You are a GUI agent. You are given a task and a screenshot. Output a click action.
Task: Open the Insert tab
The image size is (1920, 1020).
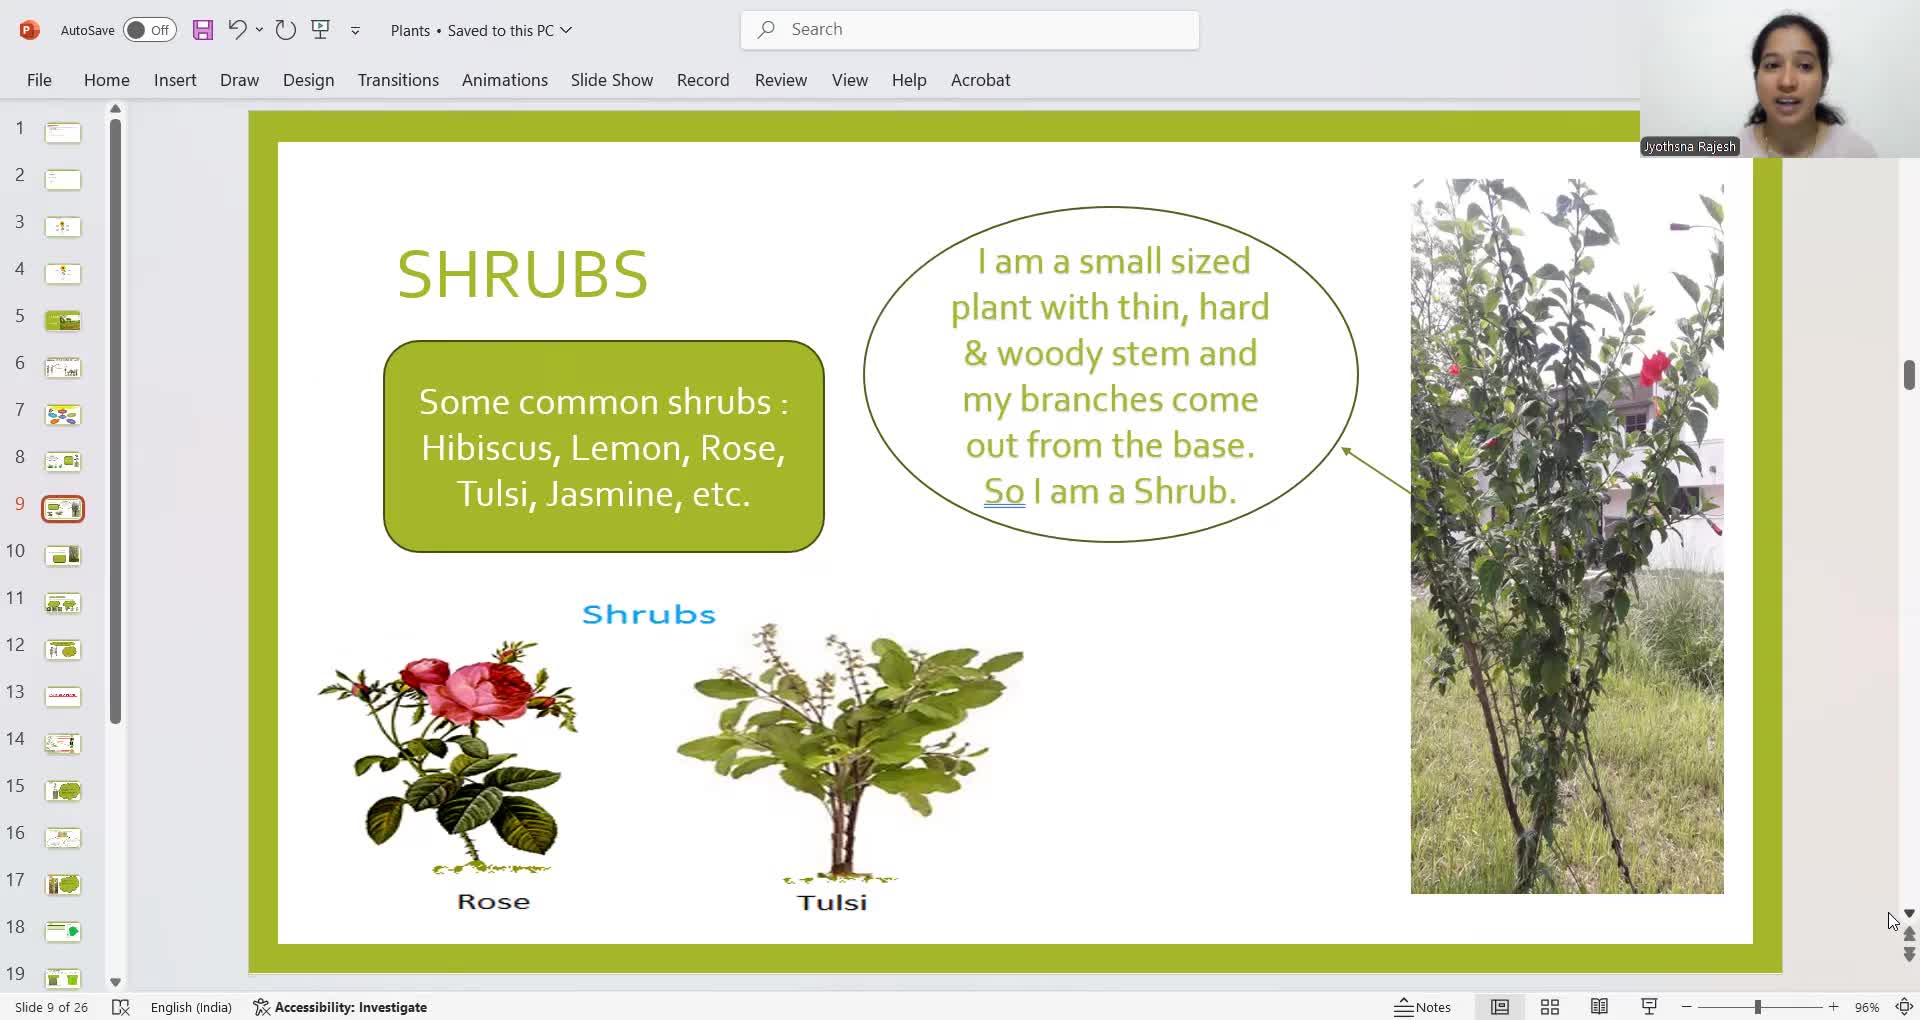pos(175,80)
